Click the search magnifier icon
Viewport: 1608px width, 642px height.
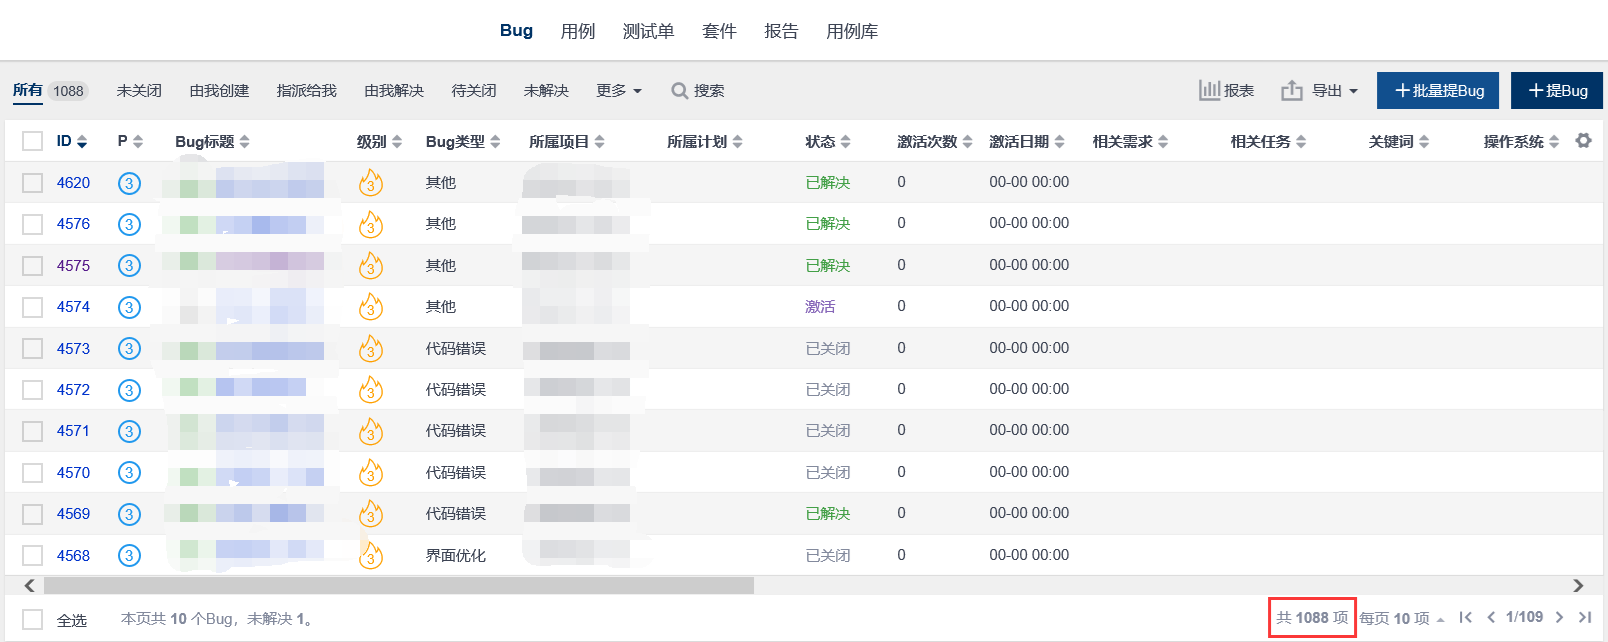coord(680,91)
